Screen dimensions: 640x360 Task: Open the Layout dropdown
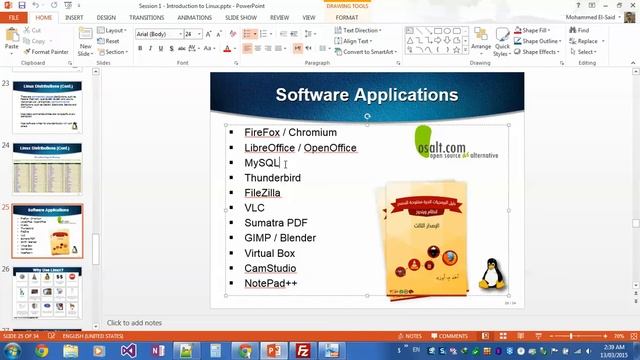coord(112,31)
